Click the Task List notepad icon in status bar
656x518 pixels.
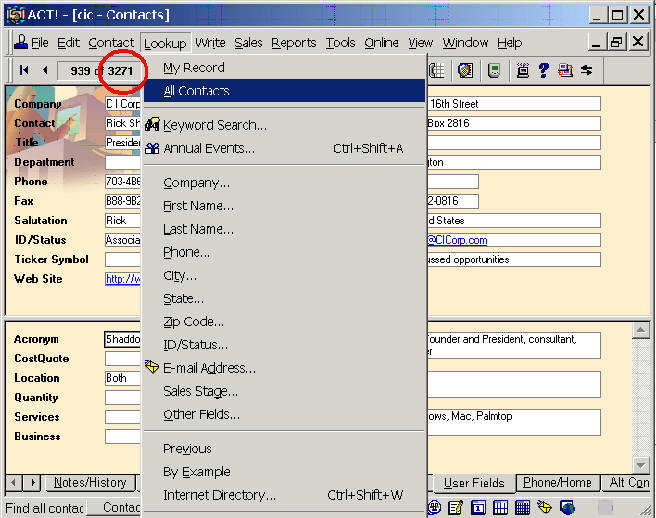pos(455,508)
